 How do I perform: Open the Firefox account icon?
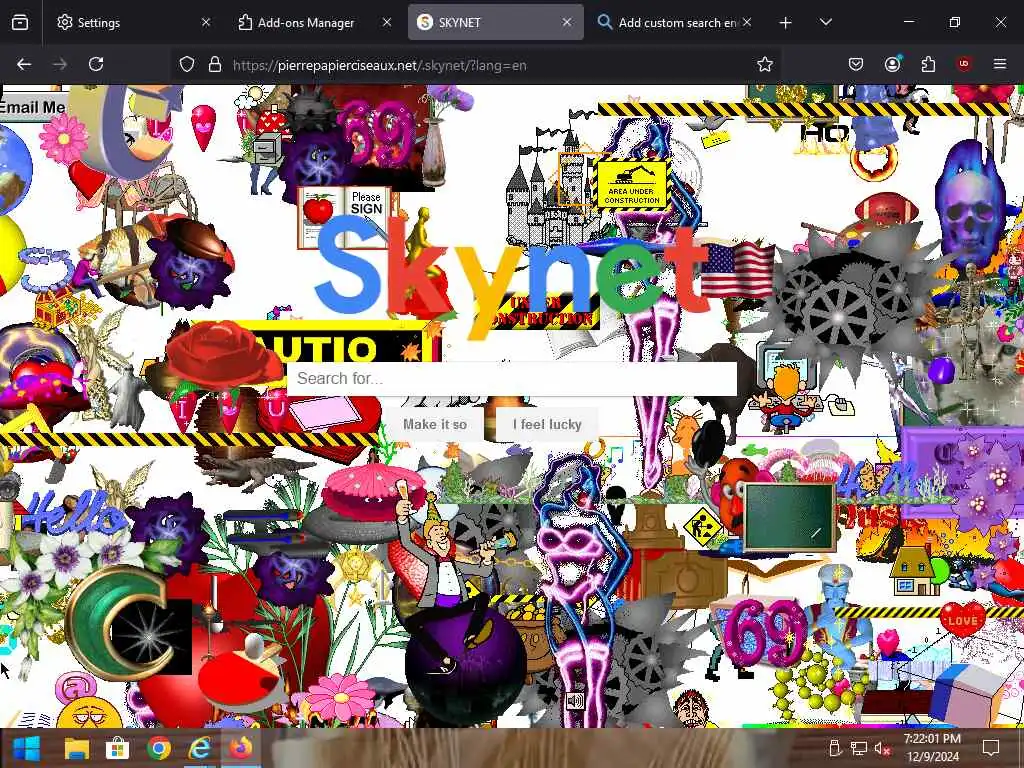[892, 65]
